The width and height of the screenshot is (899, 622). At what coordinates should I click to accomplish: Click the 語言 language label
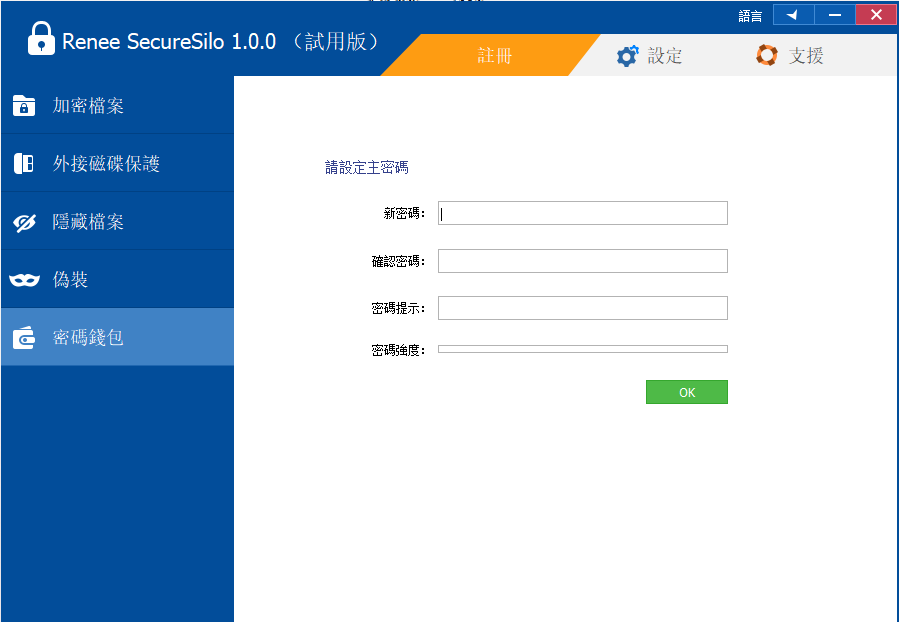(x=750, y=16)
